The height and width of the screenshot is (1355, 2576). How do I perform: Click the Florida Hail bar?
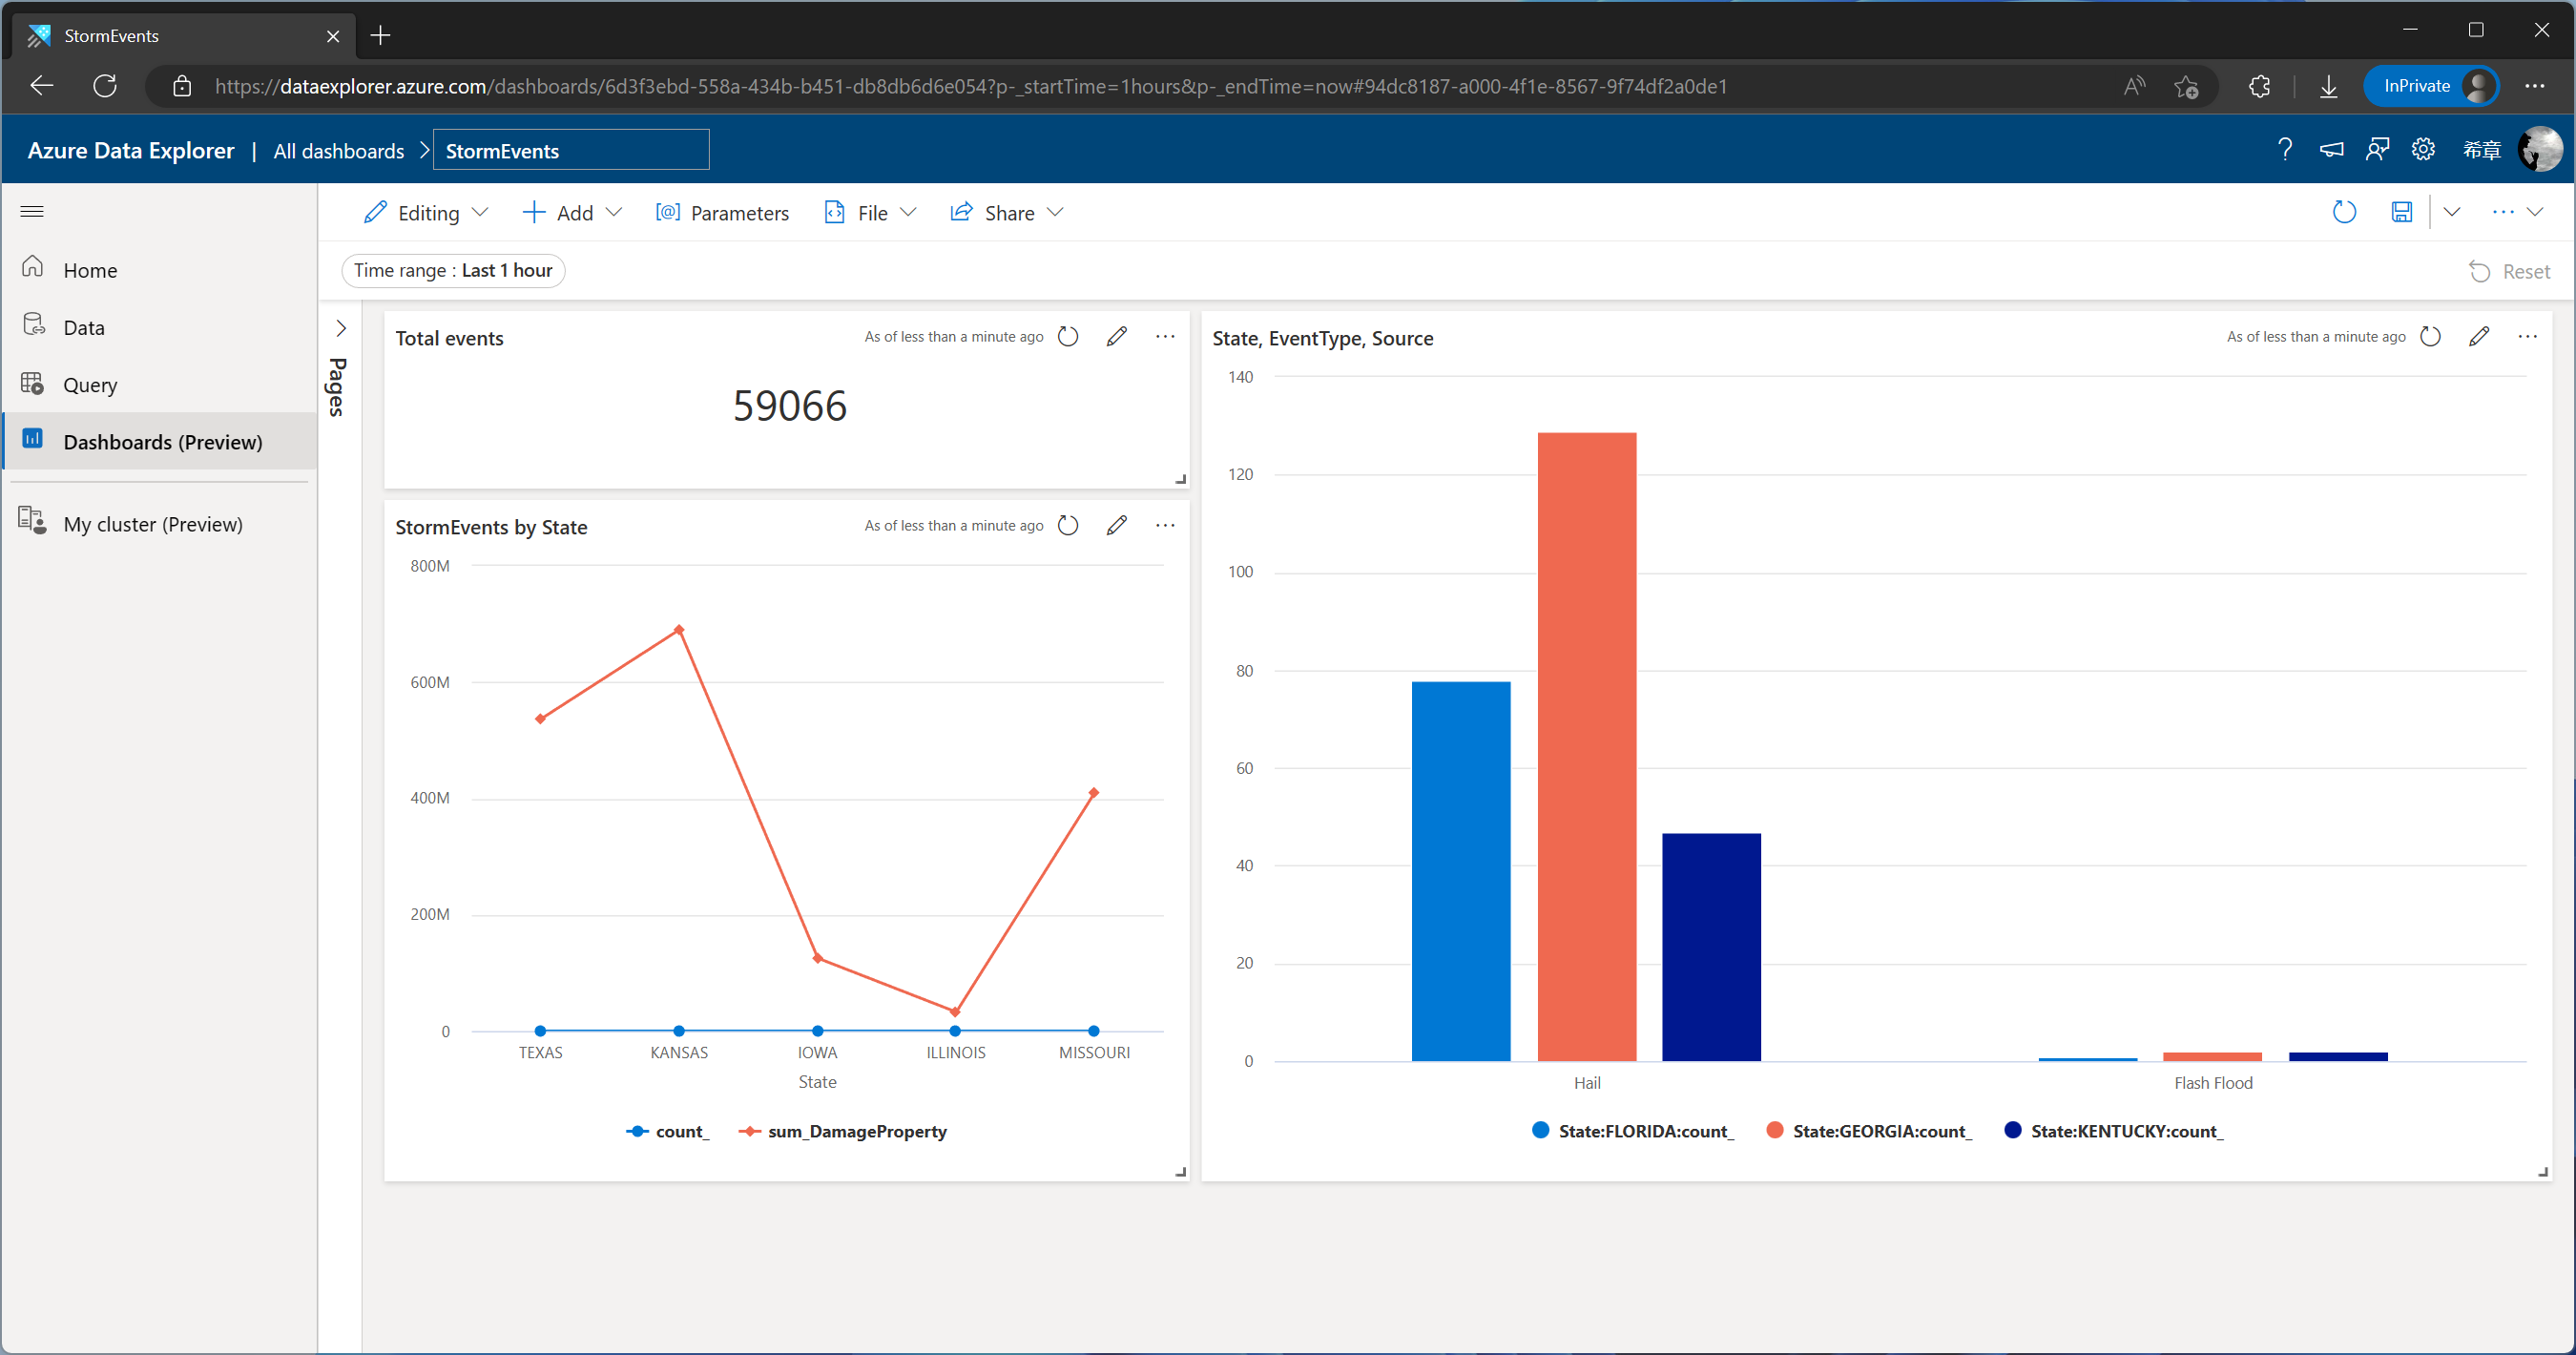(1461, 871)
